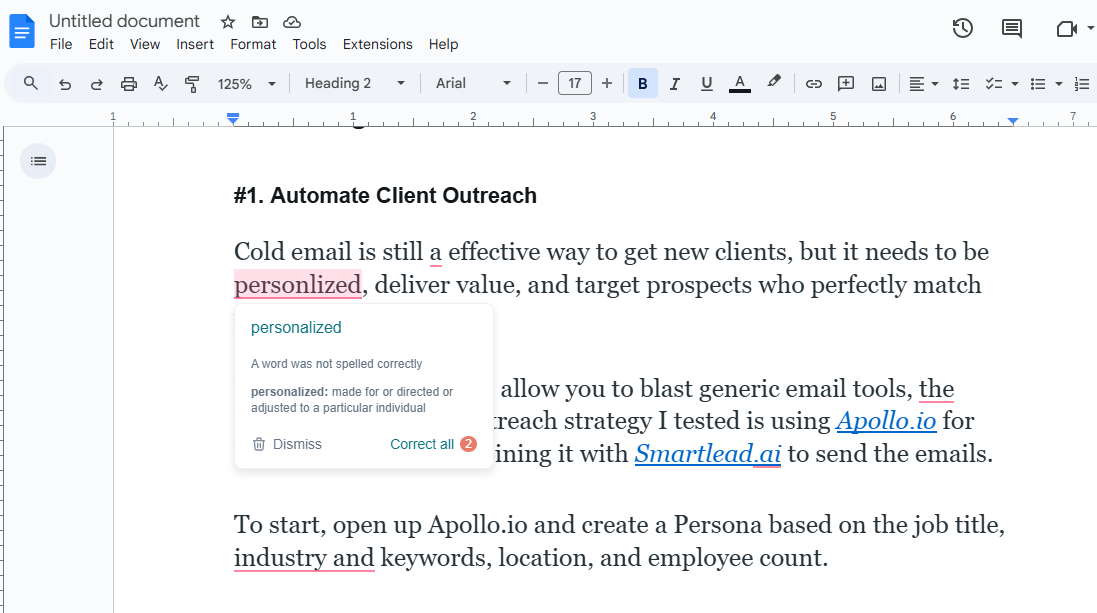Open the Extensions menu
Image resolution: width=1097 pixels, height=613 pixels.
tap(377, 44)
